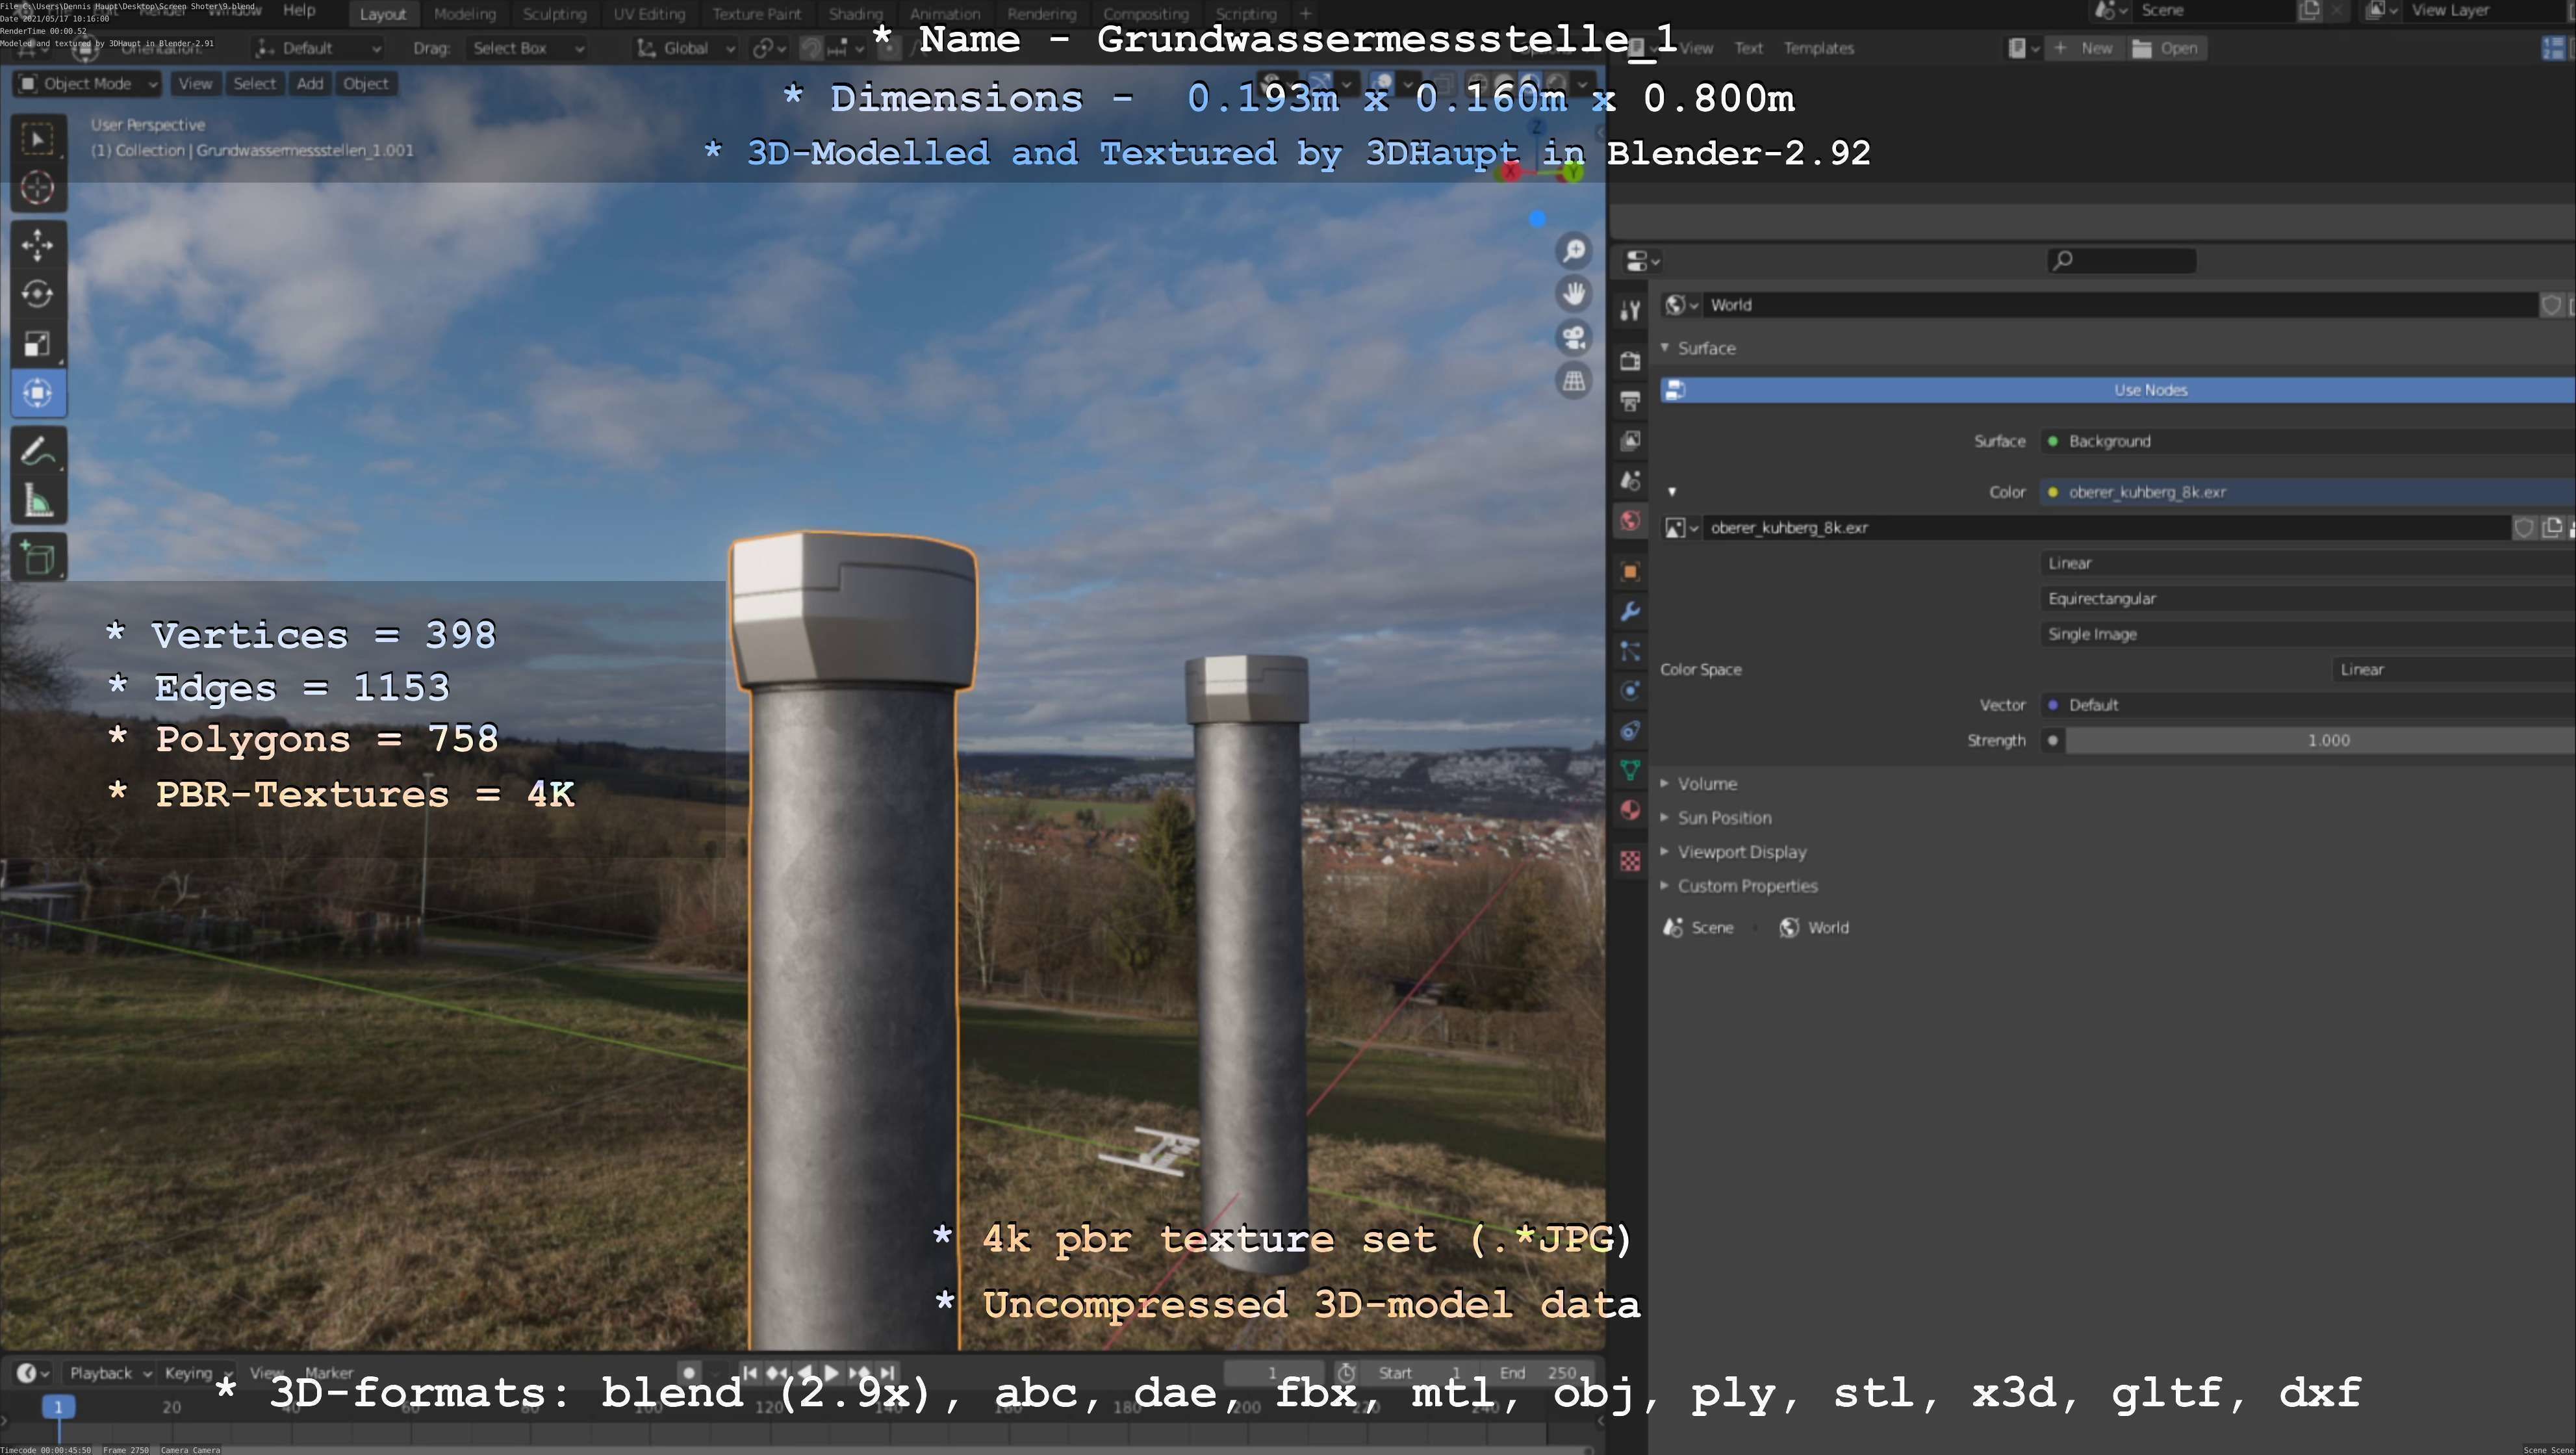Click the viewport zoom magnifier icon
Screen dimensions: 2576x1455
pos(1574,251)
